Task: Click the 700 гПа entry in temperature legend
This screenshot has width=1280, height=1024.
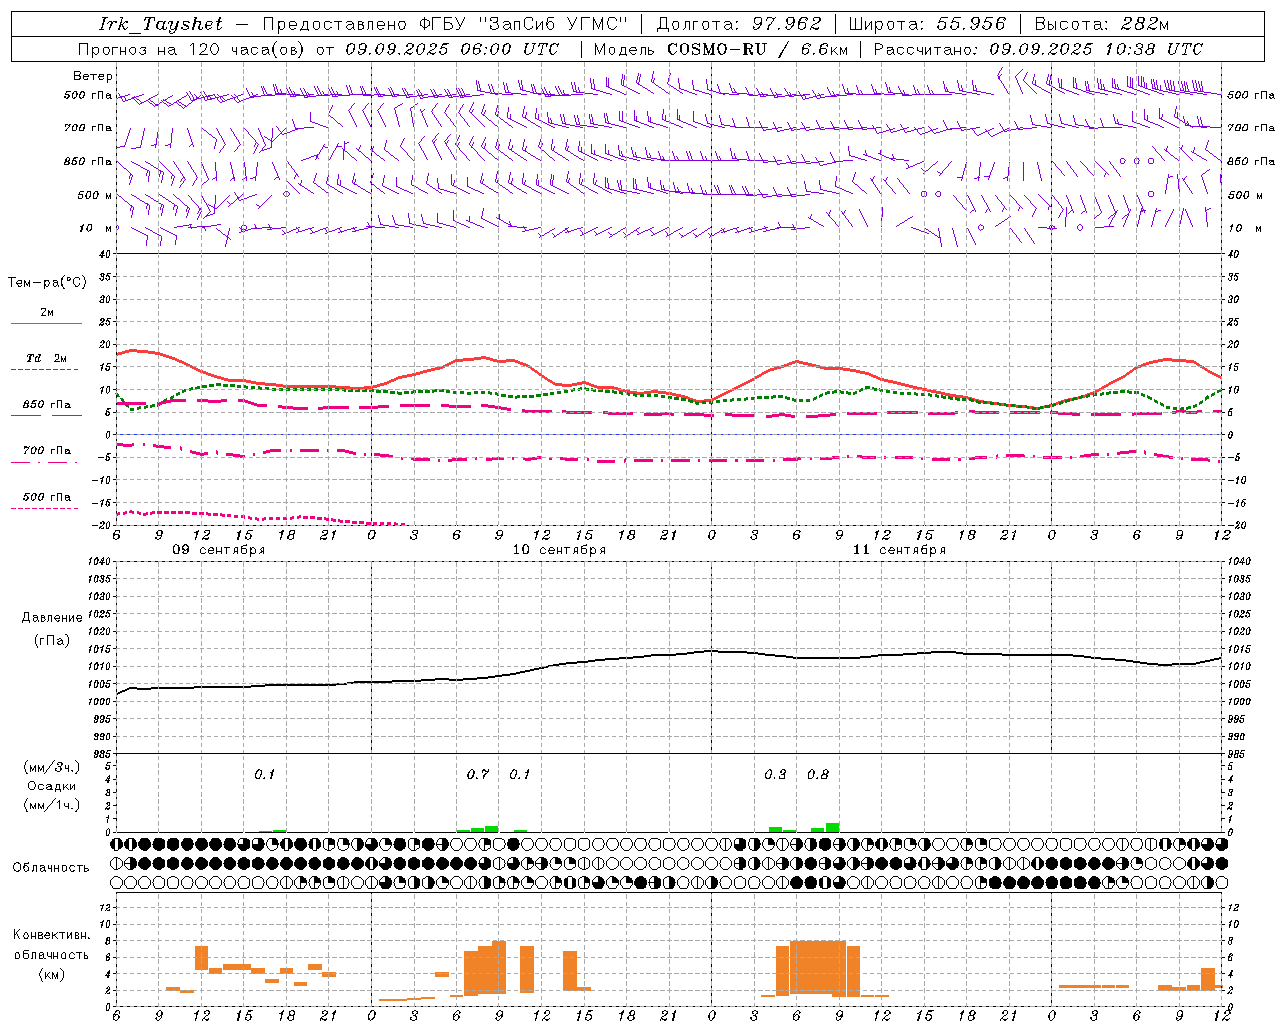Action: click(46, 451)
